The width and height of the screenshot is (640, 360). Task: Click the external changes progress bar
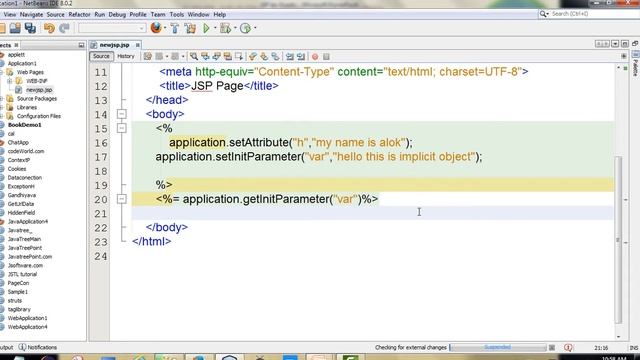tap(498, 347)
